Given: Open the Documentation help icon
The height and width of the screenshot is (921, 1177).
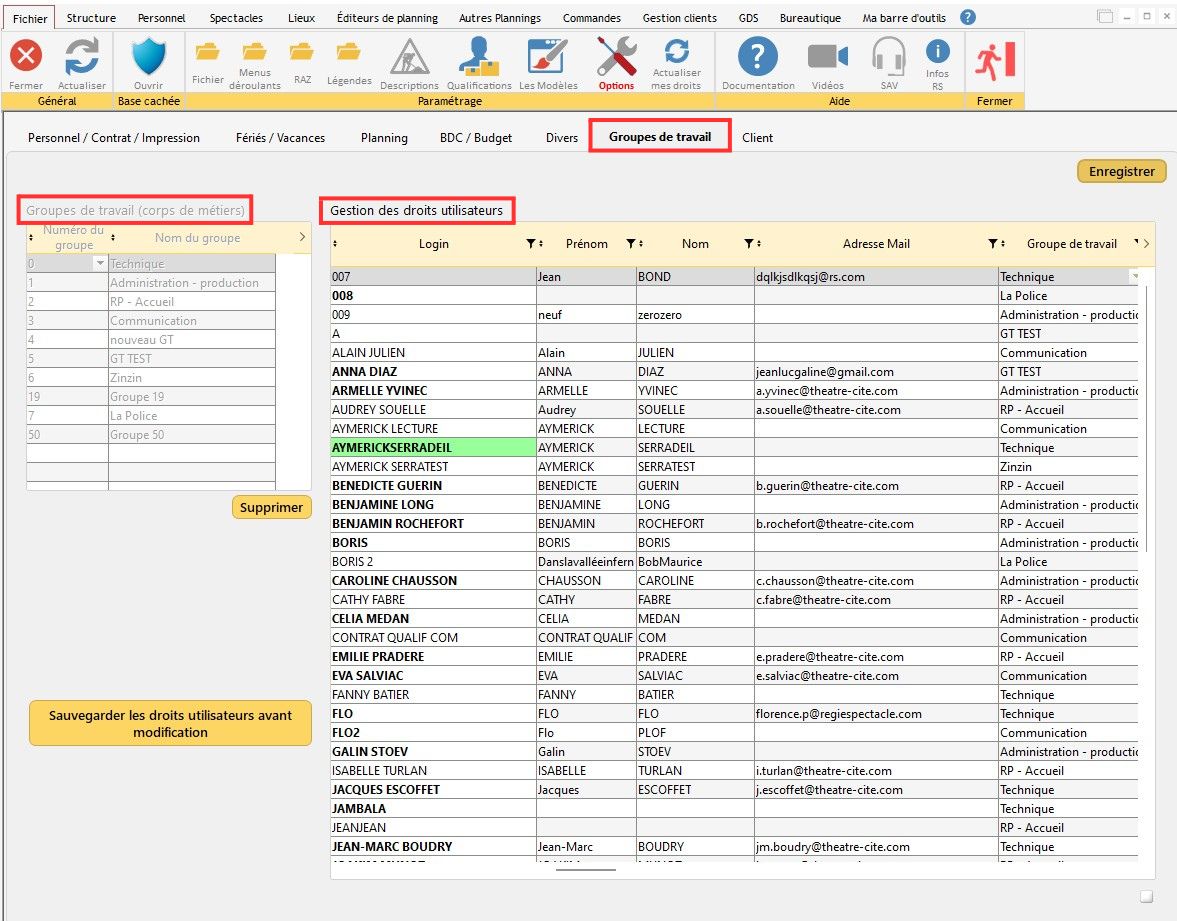Looking at the screenshot, I should (x=758, y=57).
